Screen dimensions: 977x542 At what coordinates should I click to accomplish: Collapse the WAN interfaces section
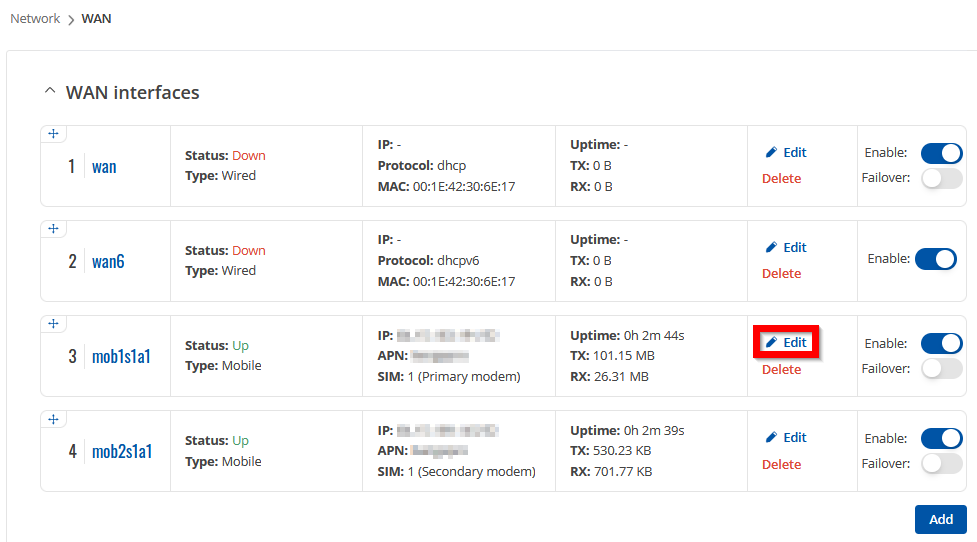49,92
